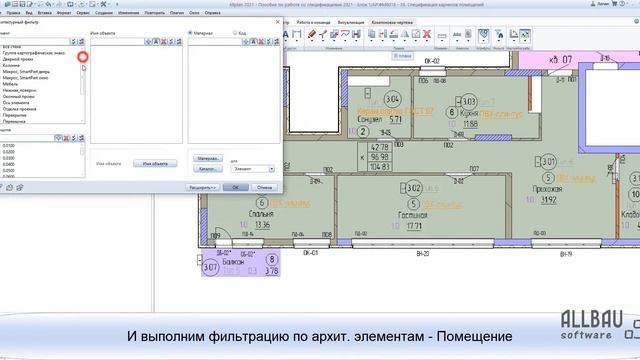Click the Имя объекта button
This screenshot has height=360, width=640.
(155, 164)
